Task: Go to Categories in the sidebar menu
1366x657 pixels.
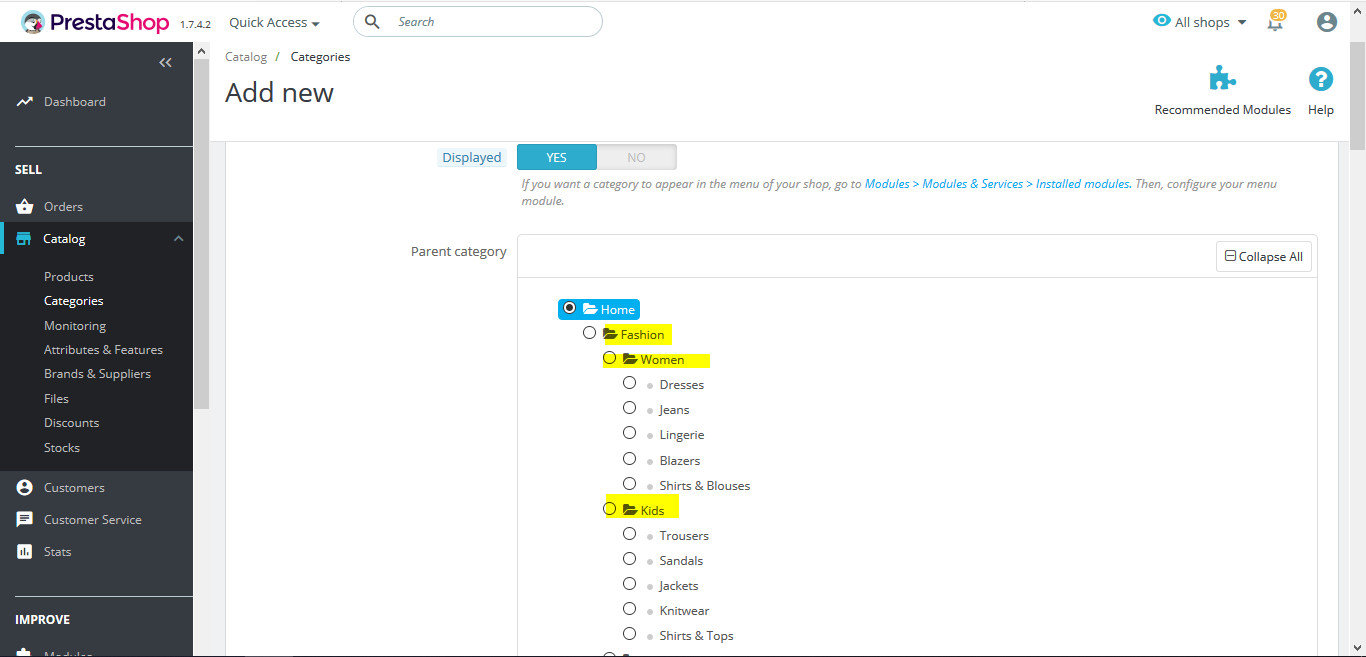Action: tap(73, 300)
